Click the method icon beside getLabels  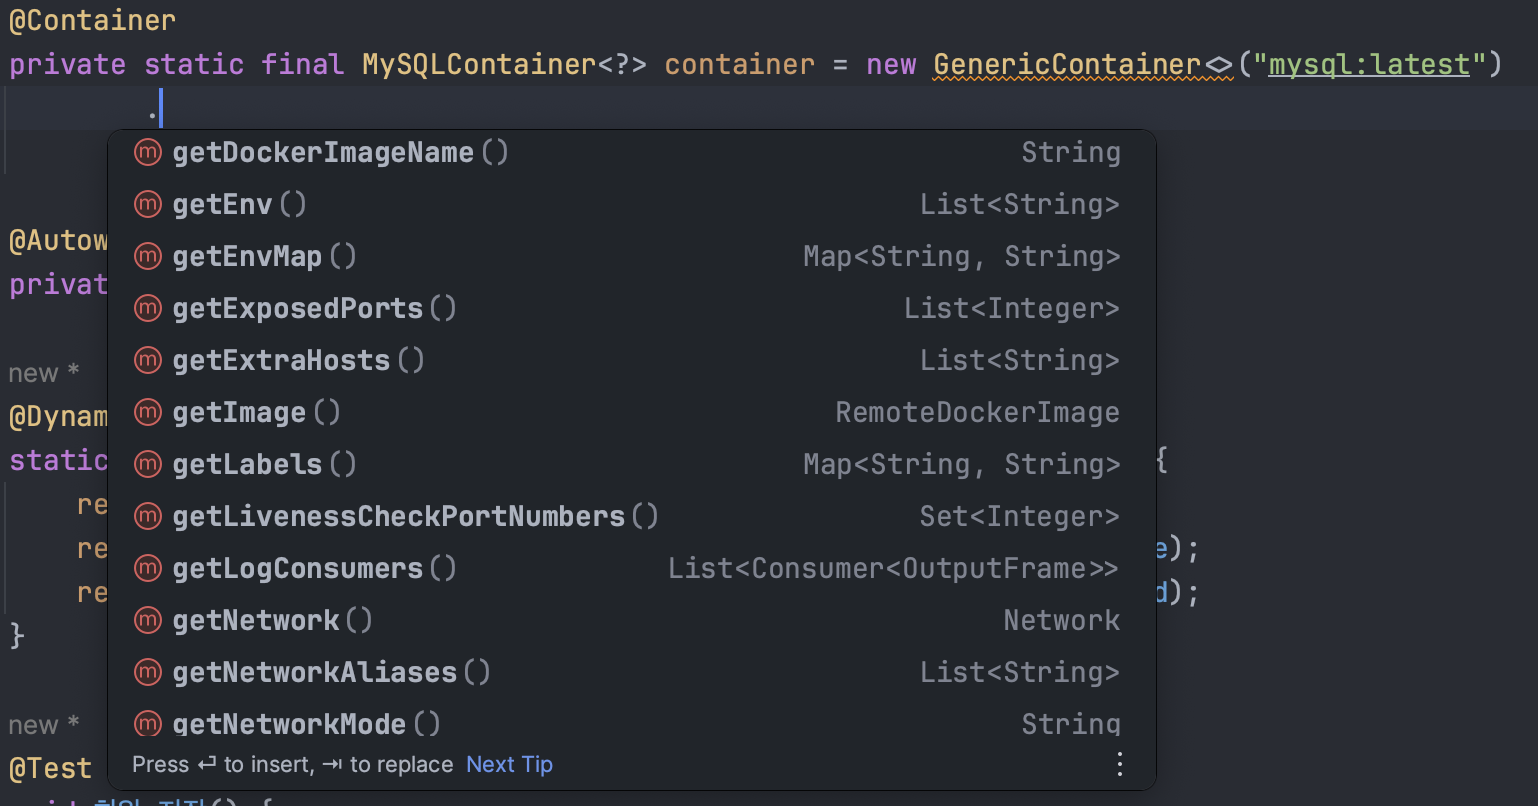point(148,464)
